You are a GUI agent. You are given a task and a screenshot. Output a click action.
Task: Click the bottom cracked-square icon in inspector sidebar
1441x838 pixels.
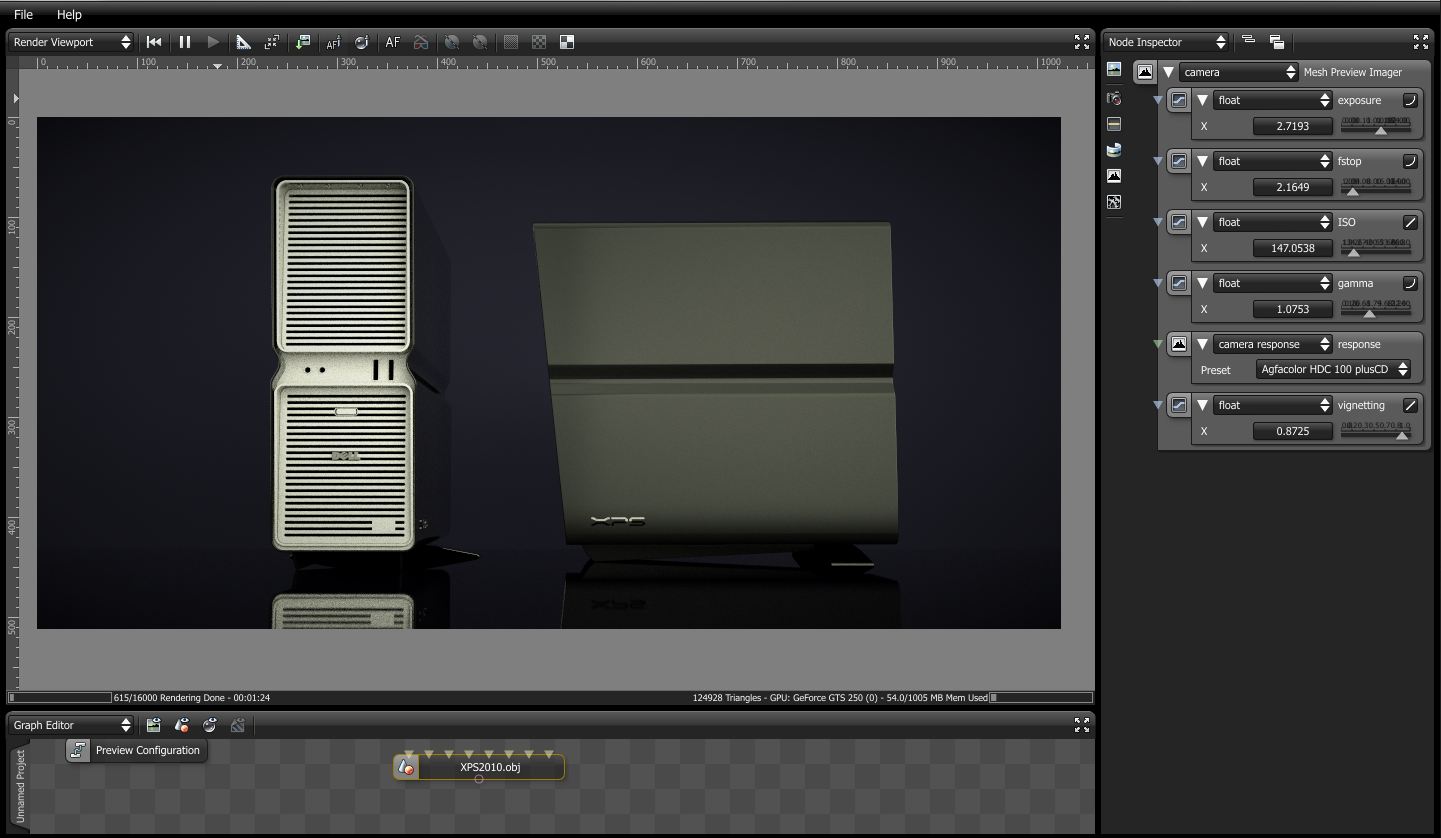(1114, 202)
